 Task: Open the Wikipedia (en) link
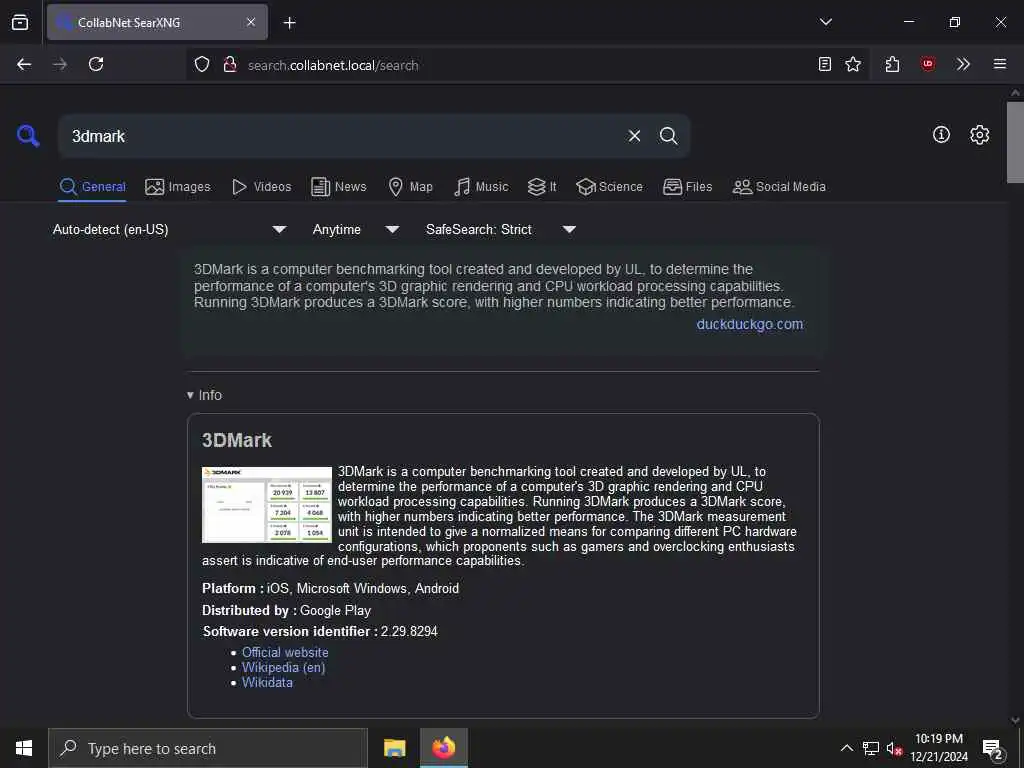coord(283,667)
